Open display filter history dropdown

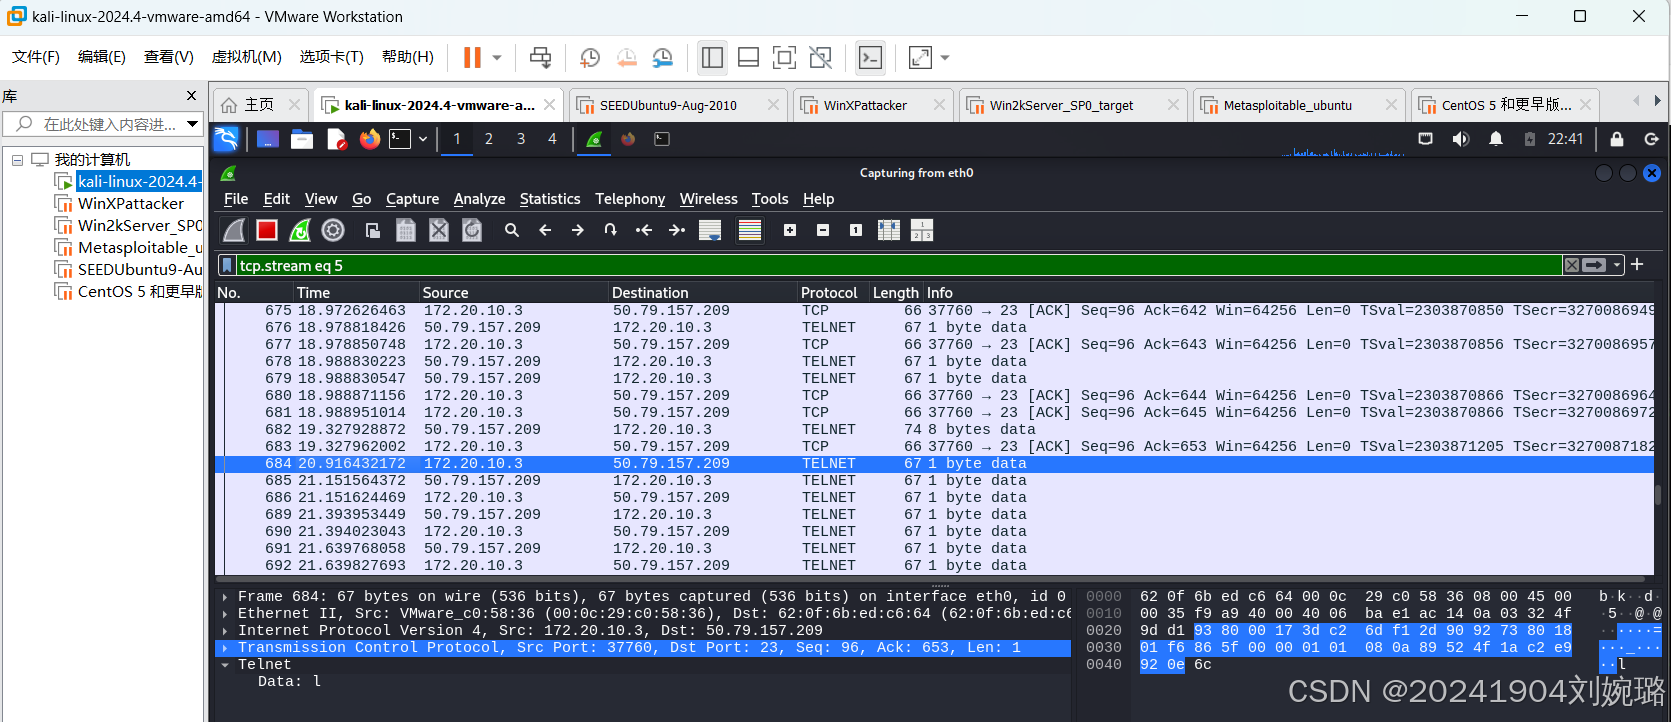point(1617,265)
